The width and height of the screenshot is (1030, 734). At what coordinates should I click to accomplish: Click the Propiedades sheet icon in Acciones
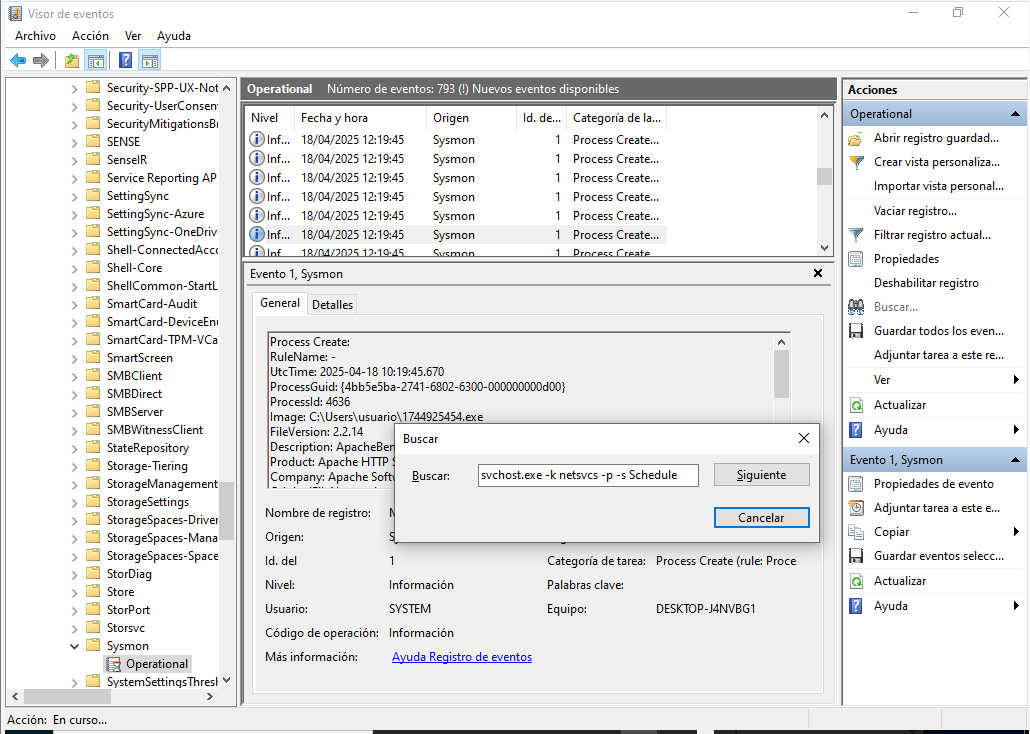tap(855, 259)
